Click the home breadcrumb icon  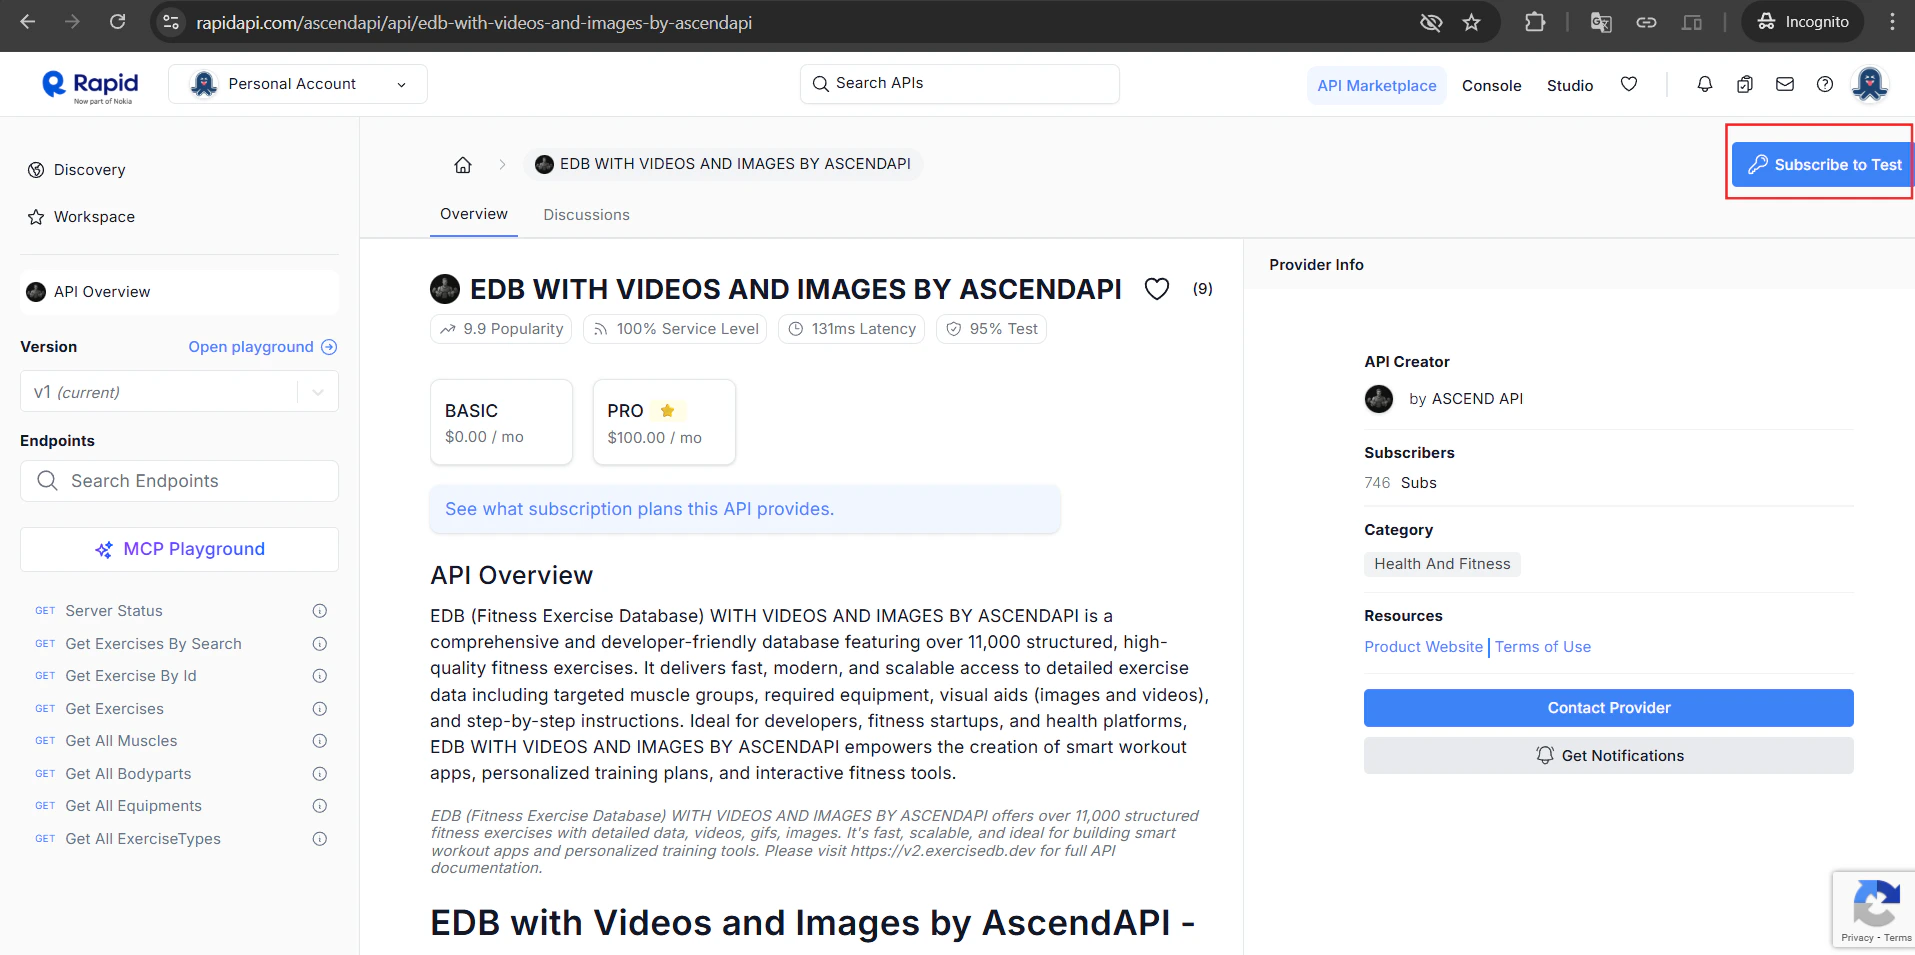tap(463, 165)
